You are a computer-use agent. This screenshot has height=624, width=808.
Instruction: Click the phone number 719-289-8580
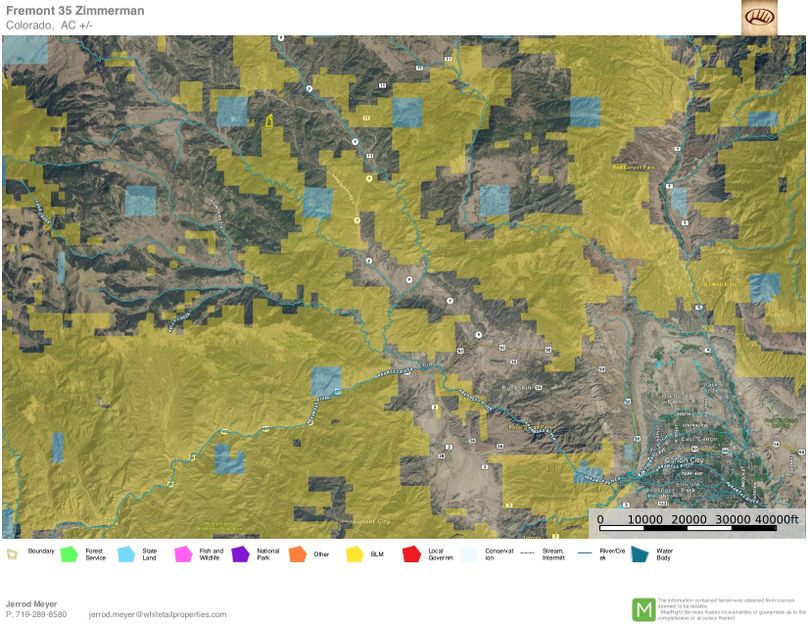[x=41, y=614]
